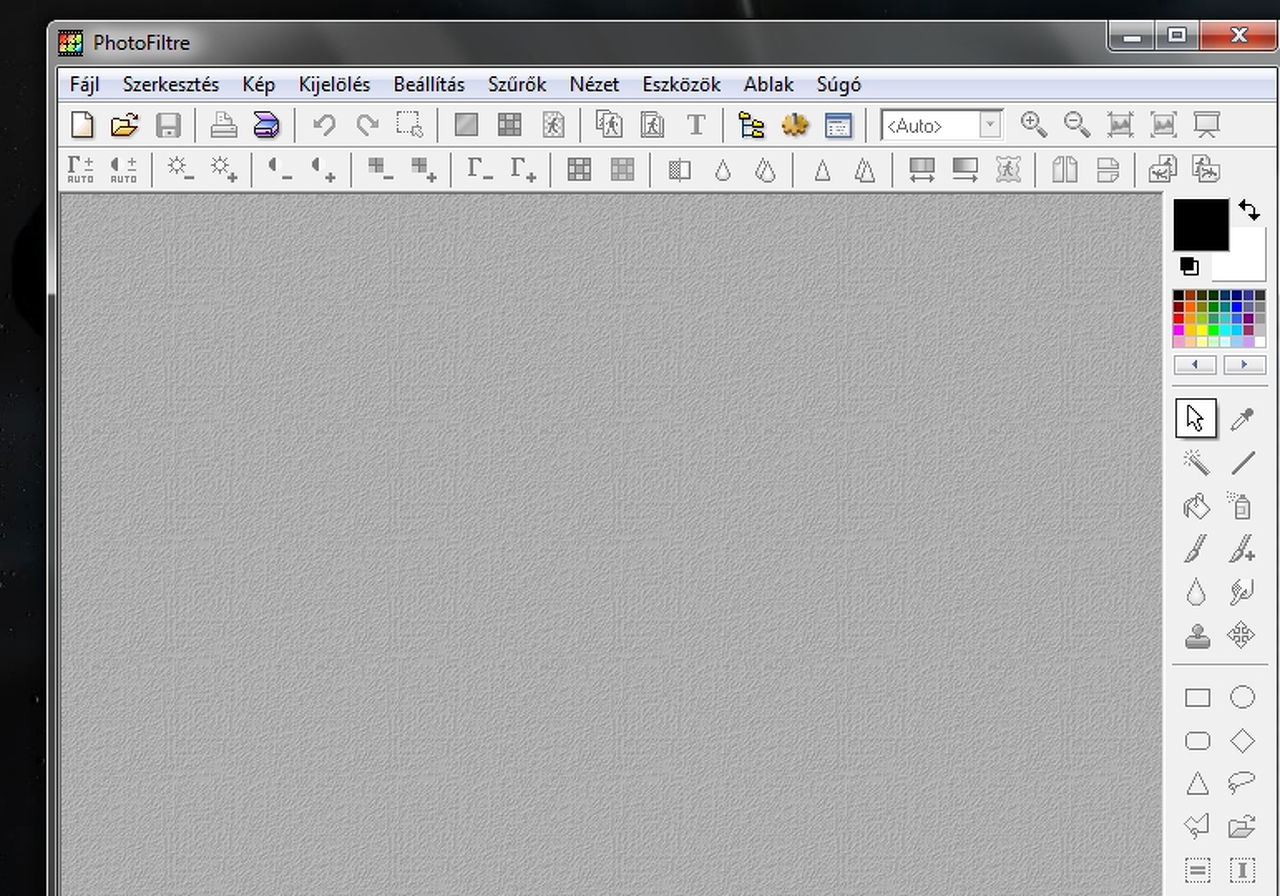The height and width of the screenshot is (896, 1280).
Task: Click the Undo arrow icon
Action: click(x=323, y=125)
